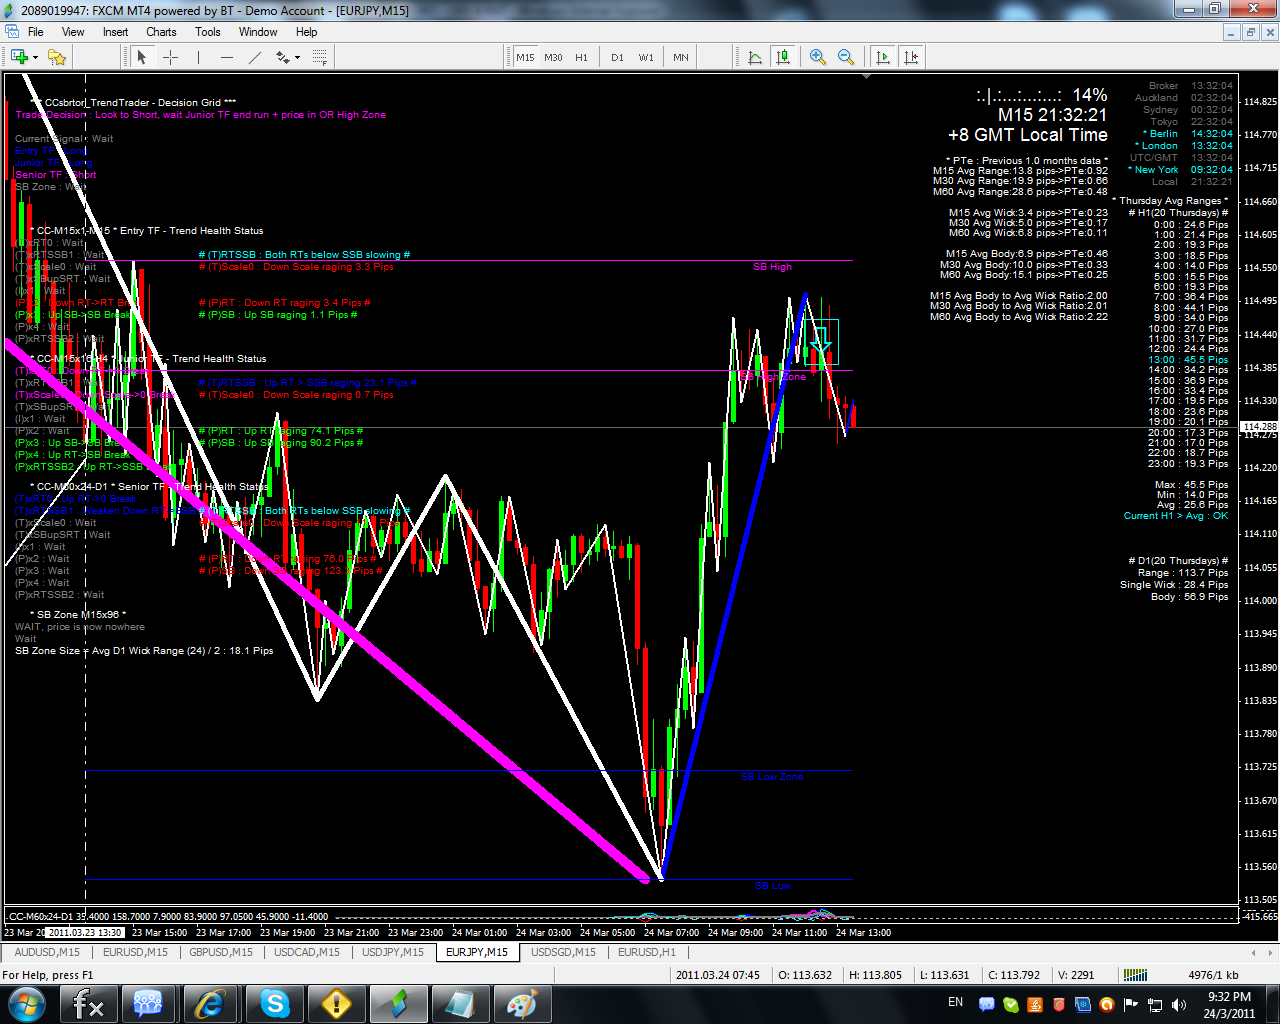The image size is (1280, 1024).
Task: Open the Insert menu
Action: [115, 31]
